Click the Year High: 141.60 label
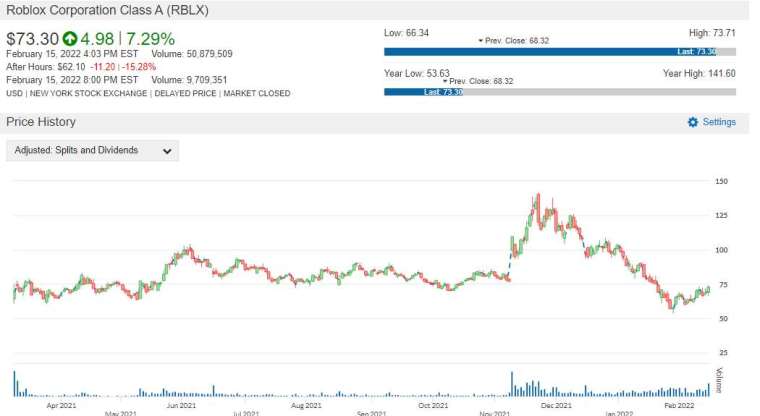 699,74
